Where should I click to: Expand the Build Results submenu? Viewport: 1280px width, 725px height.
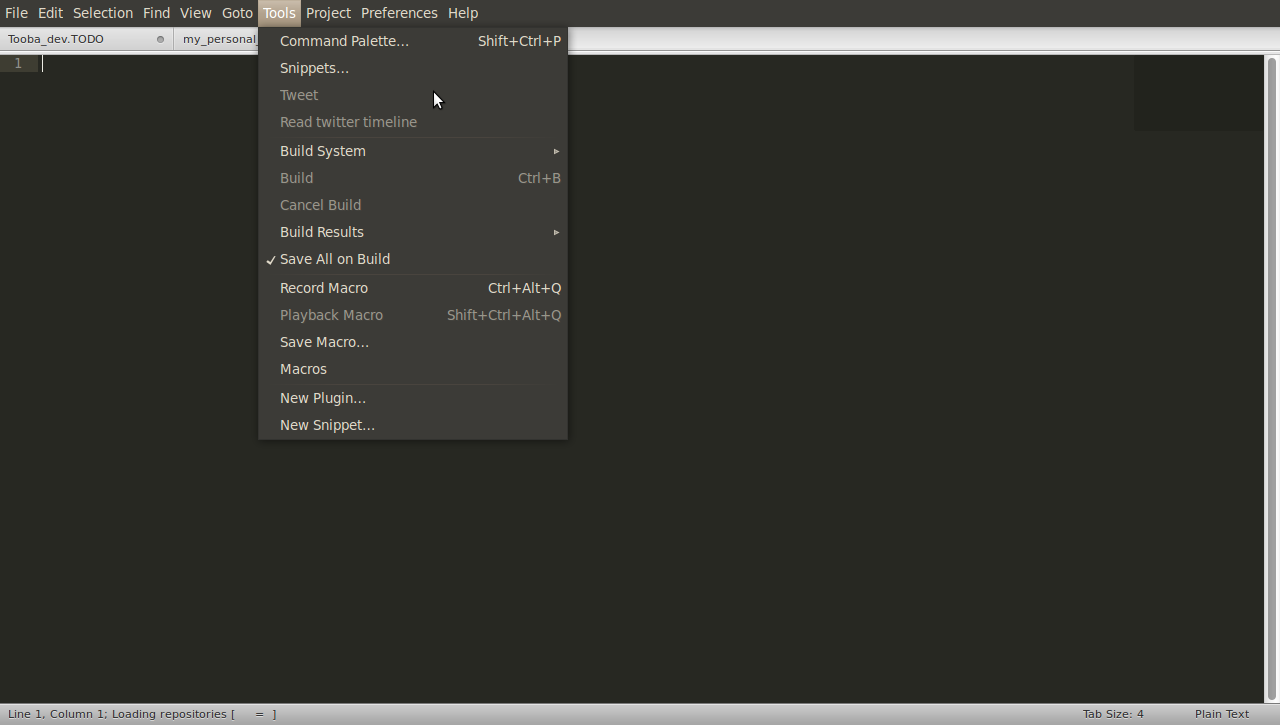tap(413, 232)
